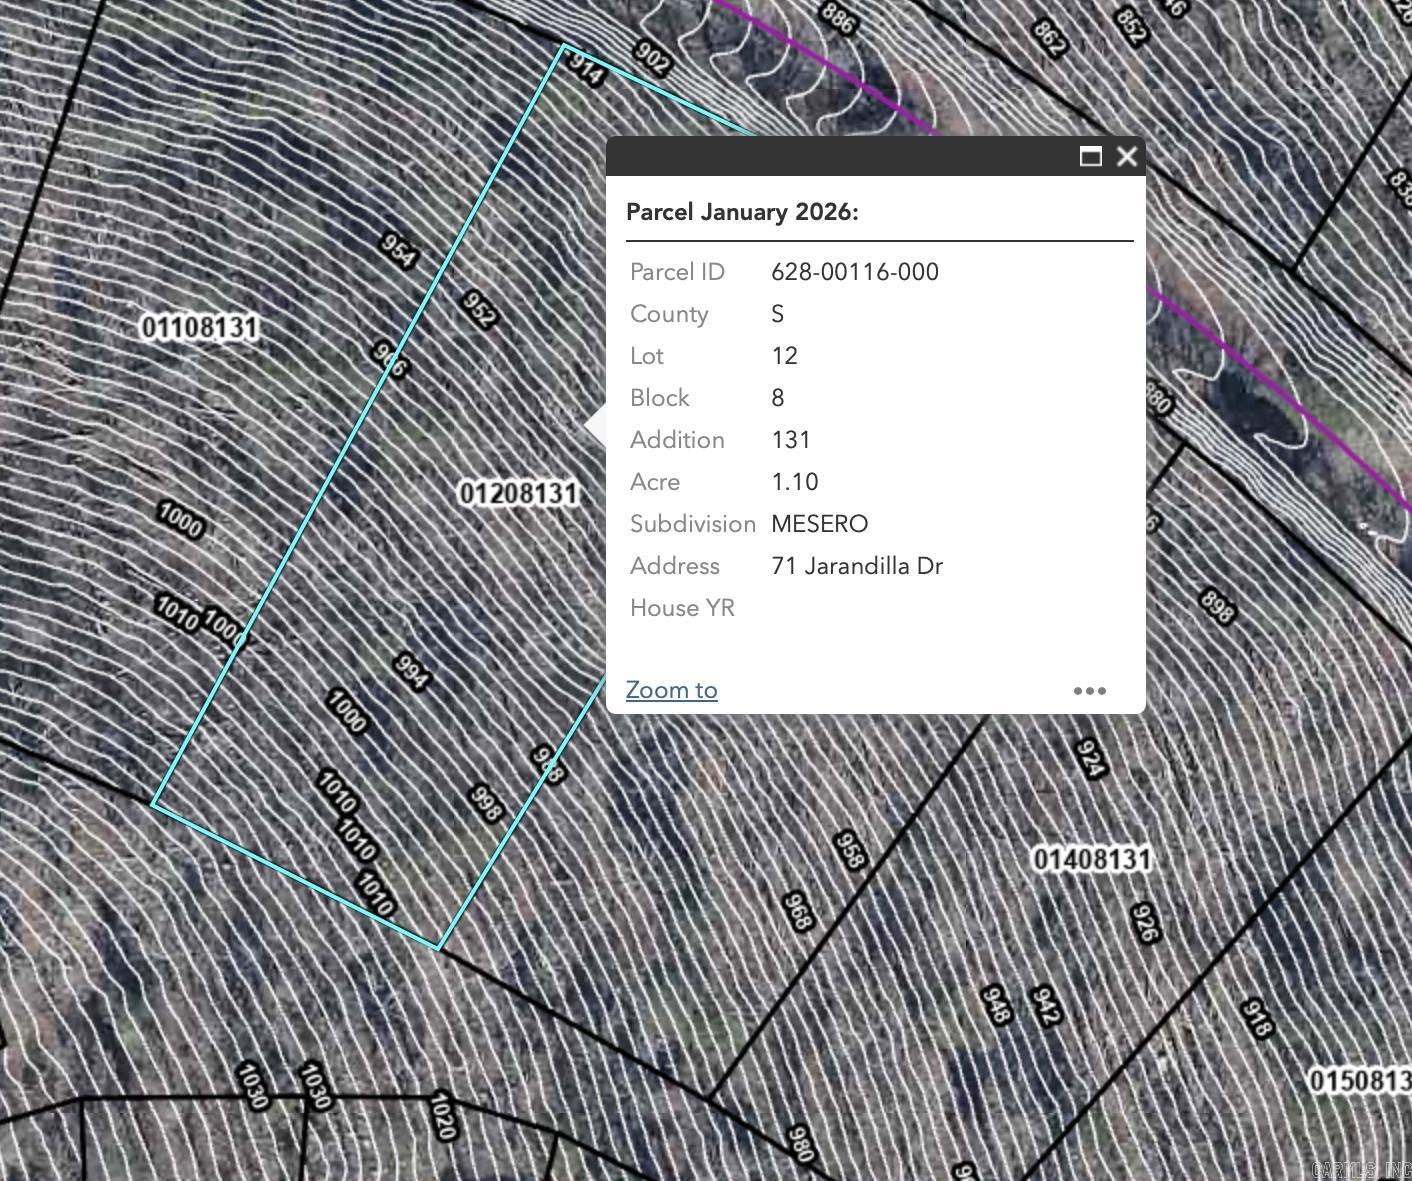Click the Zoom to link
This screenshot has width=1412, height=1181.
tap(671, 690)
